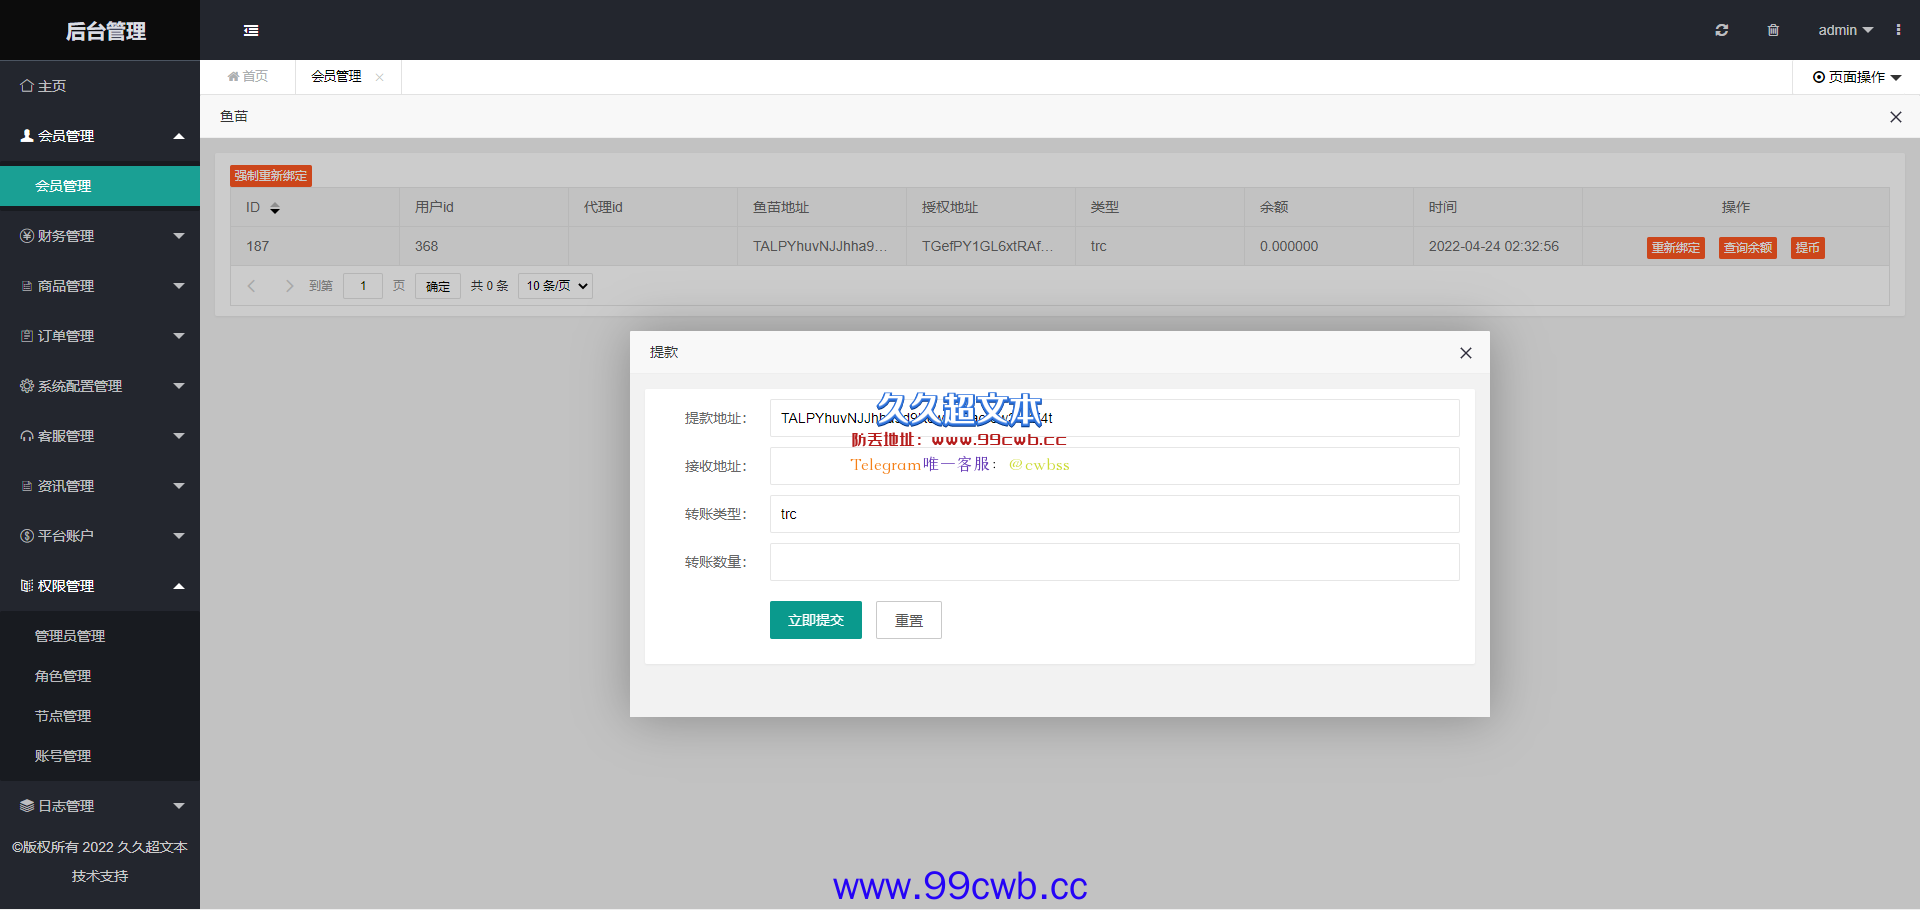Expand the 系统配置管理 menu

(100, 386)
